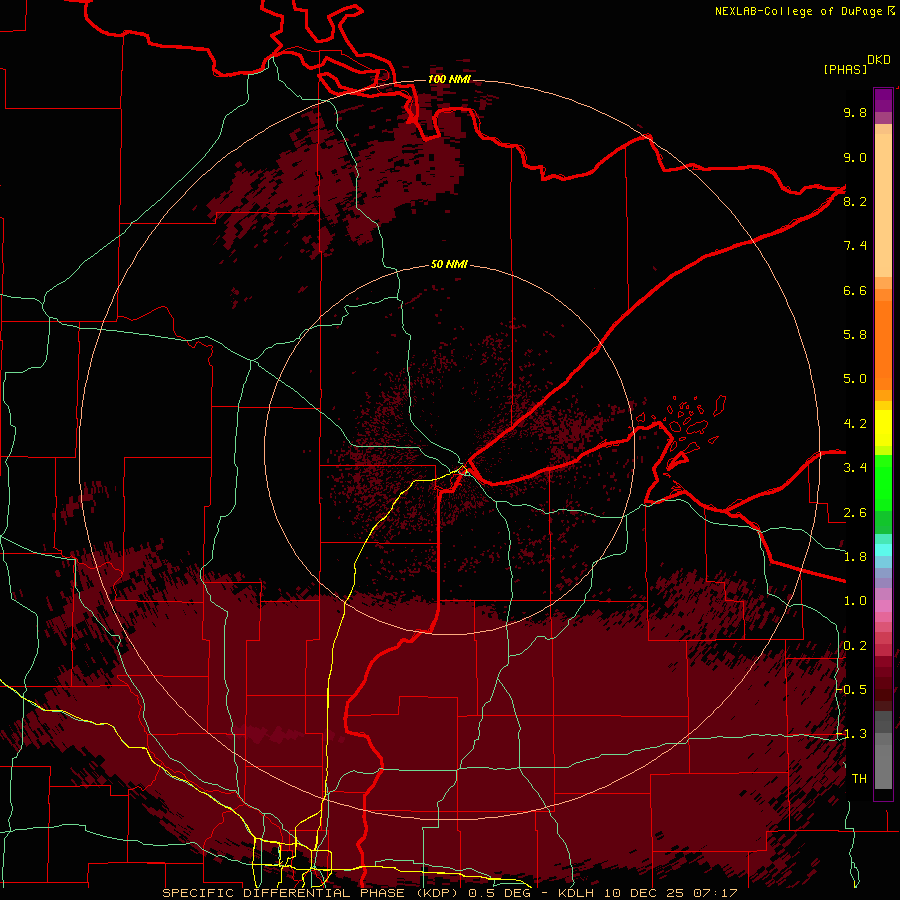Click the -1.3 value on the color scale
900x900 pixels.
pyautogui.click(x=851, y=734)
